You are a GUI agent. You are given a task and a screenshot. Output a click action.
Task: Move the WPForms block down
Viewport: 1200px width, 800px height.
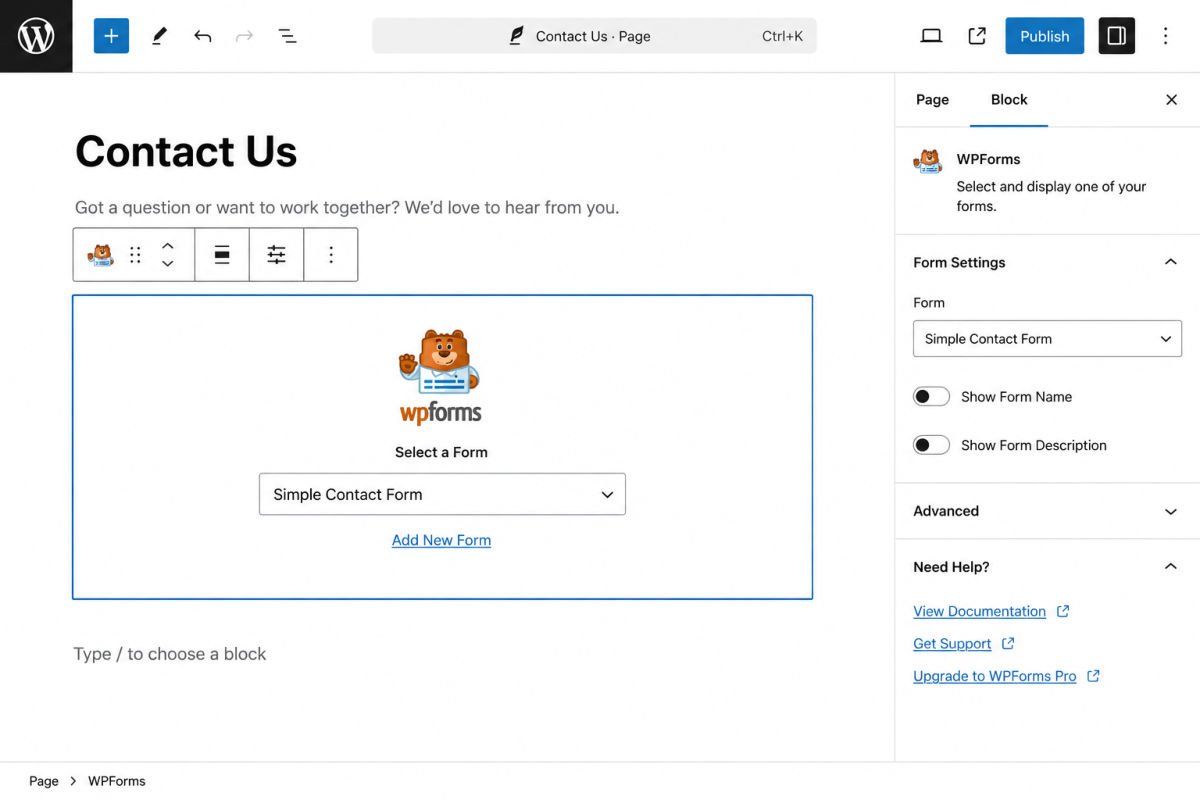click(x=168, y=264)
